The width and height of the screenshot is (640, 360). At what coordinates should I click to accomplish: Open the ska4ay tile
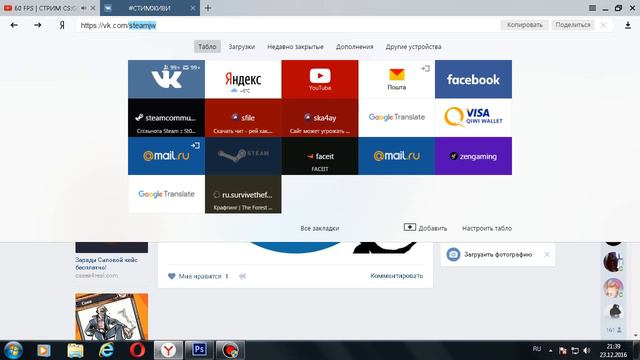click(x=320, y=118)
